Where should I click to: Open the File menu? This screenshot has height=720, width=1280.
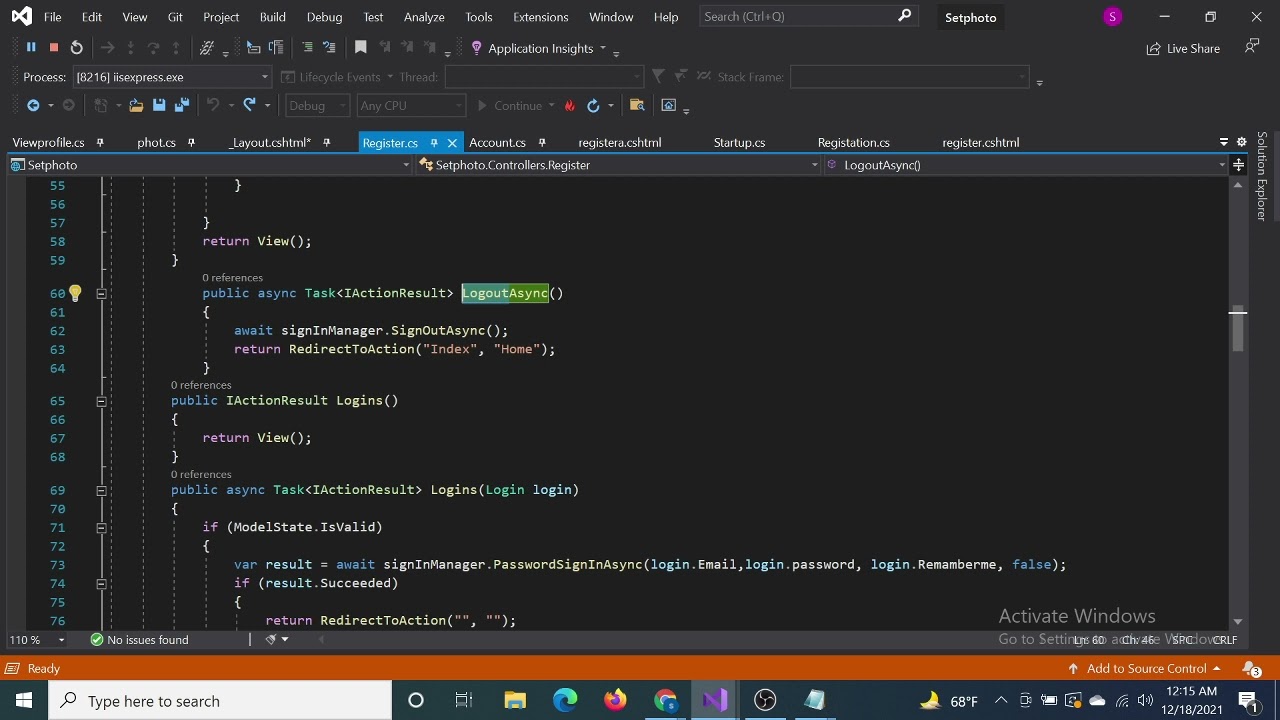coord(52,17)
